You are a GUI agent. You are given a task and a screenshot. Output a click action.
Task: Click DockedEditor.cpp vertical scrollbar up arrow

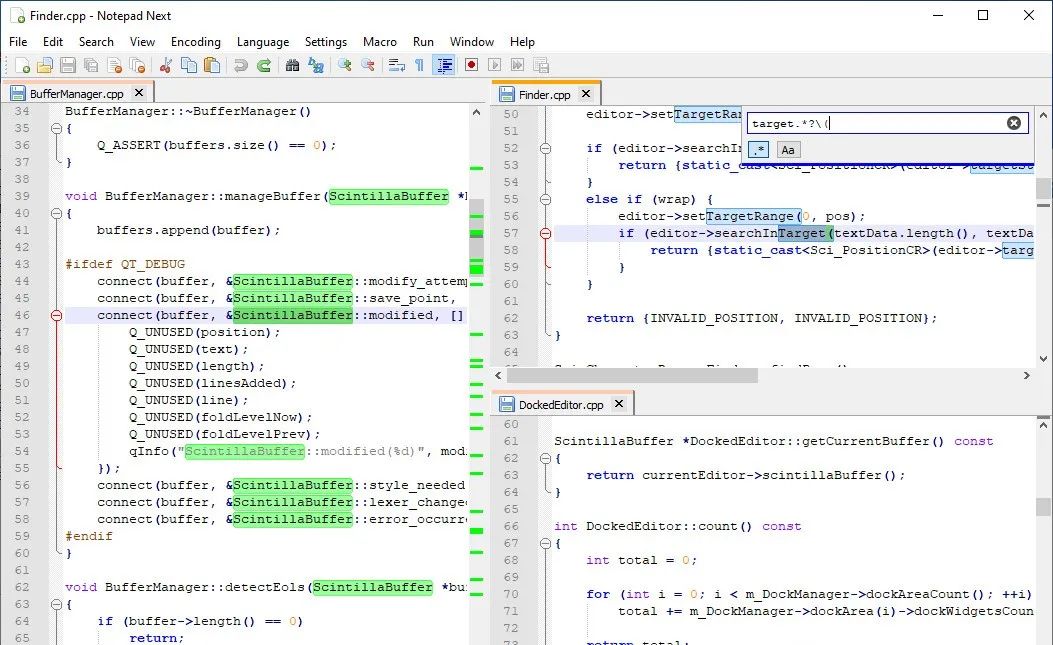pos(1044,425)
